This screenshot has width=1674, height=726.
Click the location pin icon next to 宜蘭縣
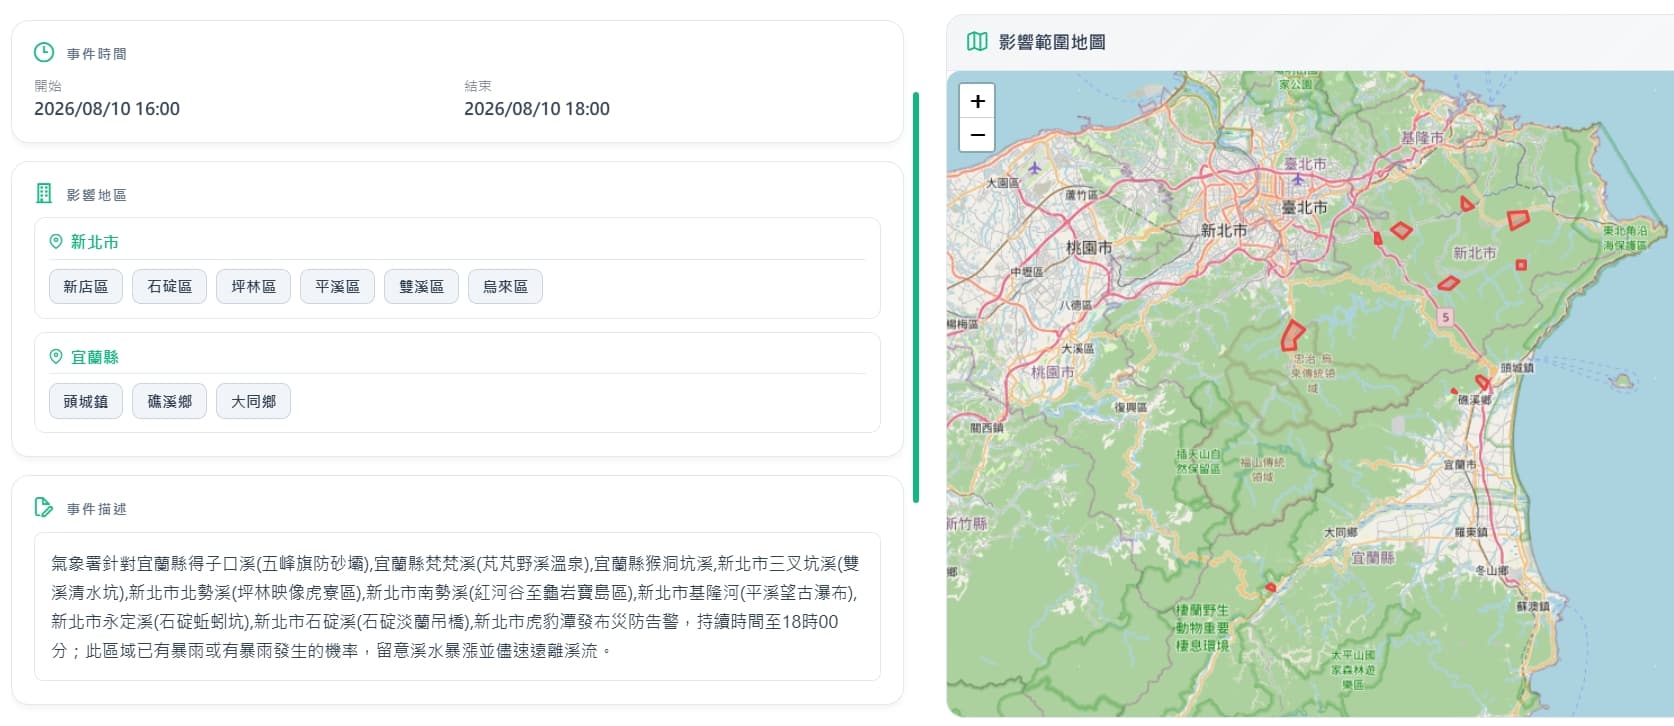coord(56,356)
